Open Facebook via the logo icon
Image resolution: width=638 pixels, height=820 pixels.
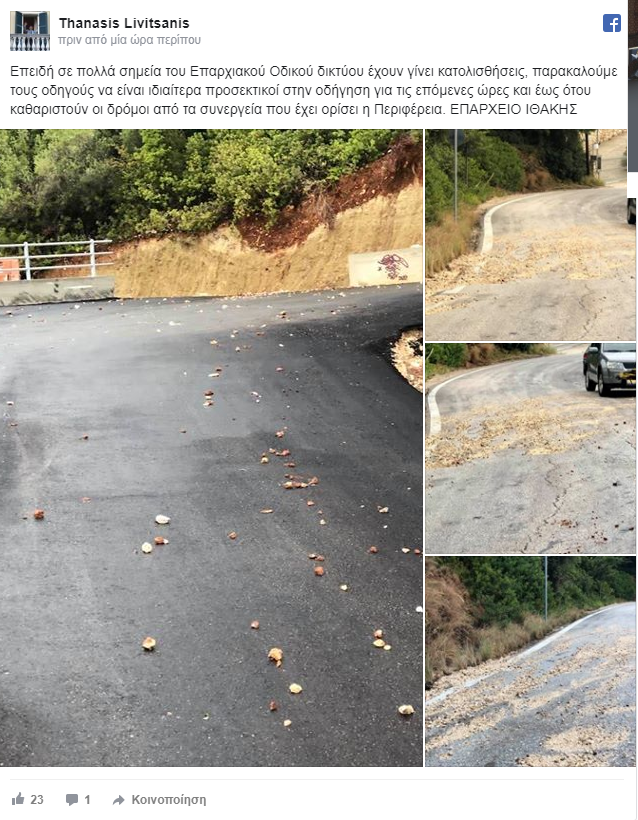click(x=611, y=23)
